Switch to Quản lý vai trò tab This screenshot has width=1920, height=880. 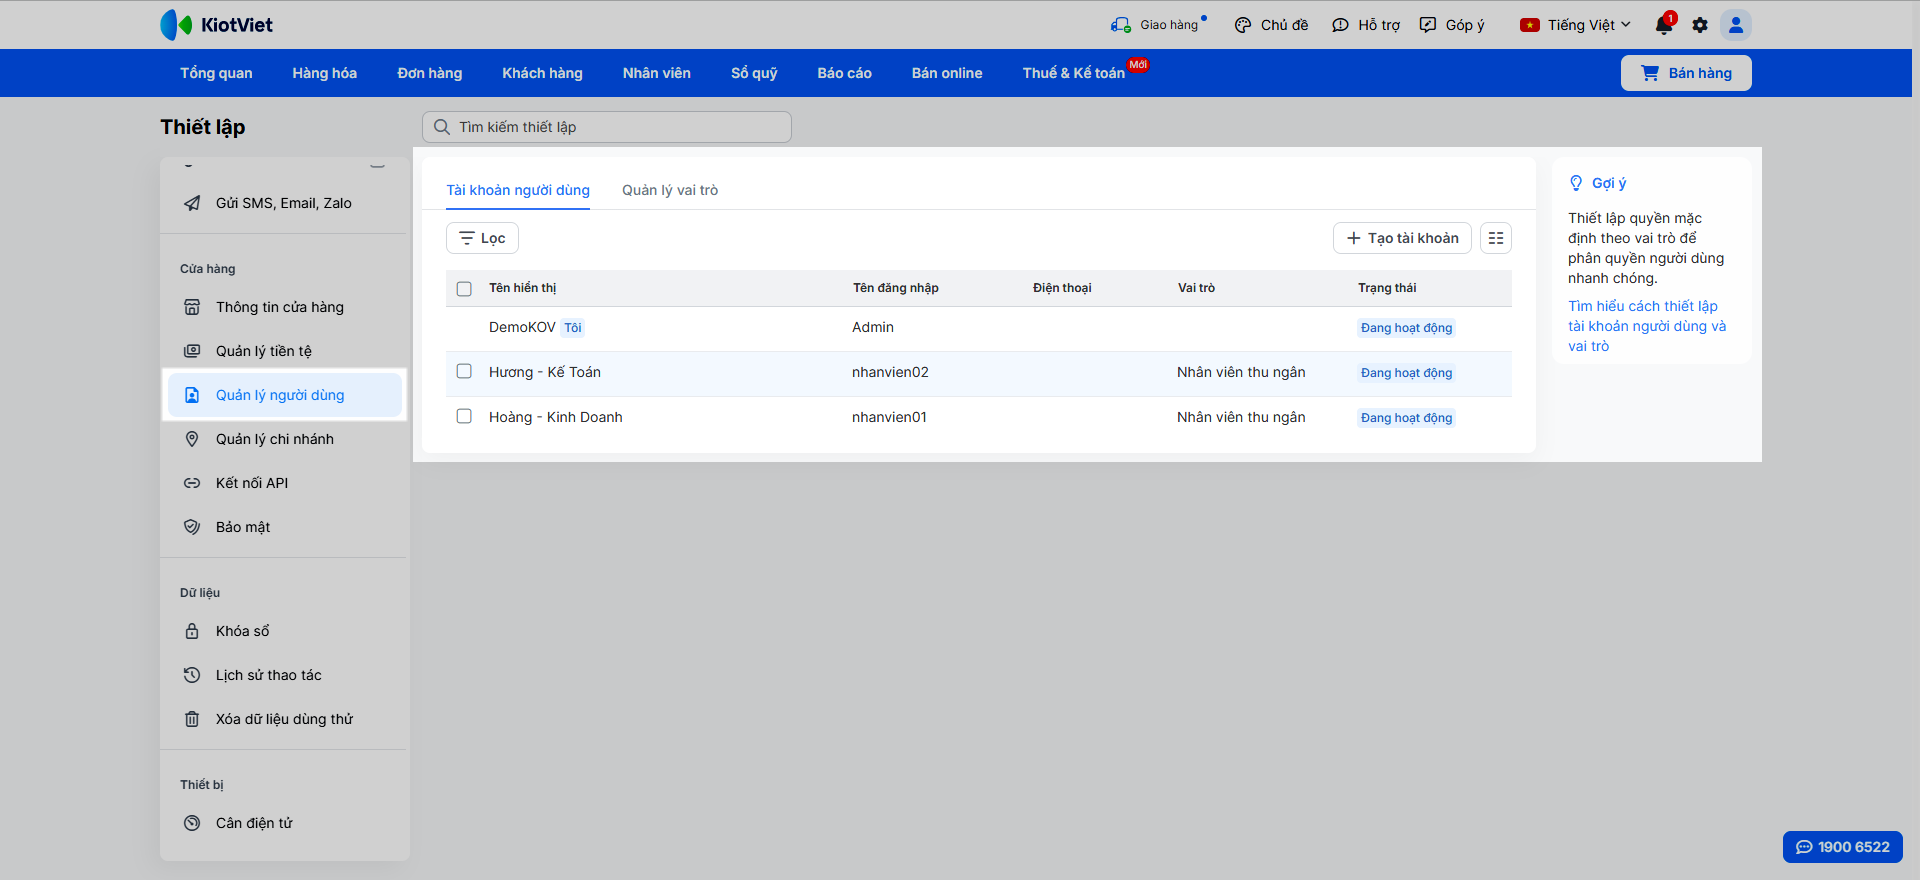(x=670, y=190)
